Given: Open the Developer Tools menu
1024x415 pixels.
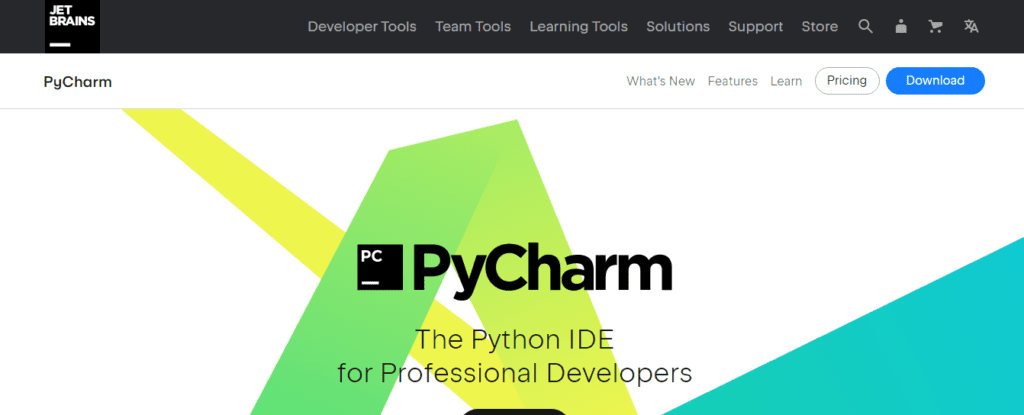Looking at the screenshot, I should pyautogui.click(x=362, y=27).
